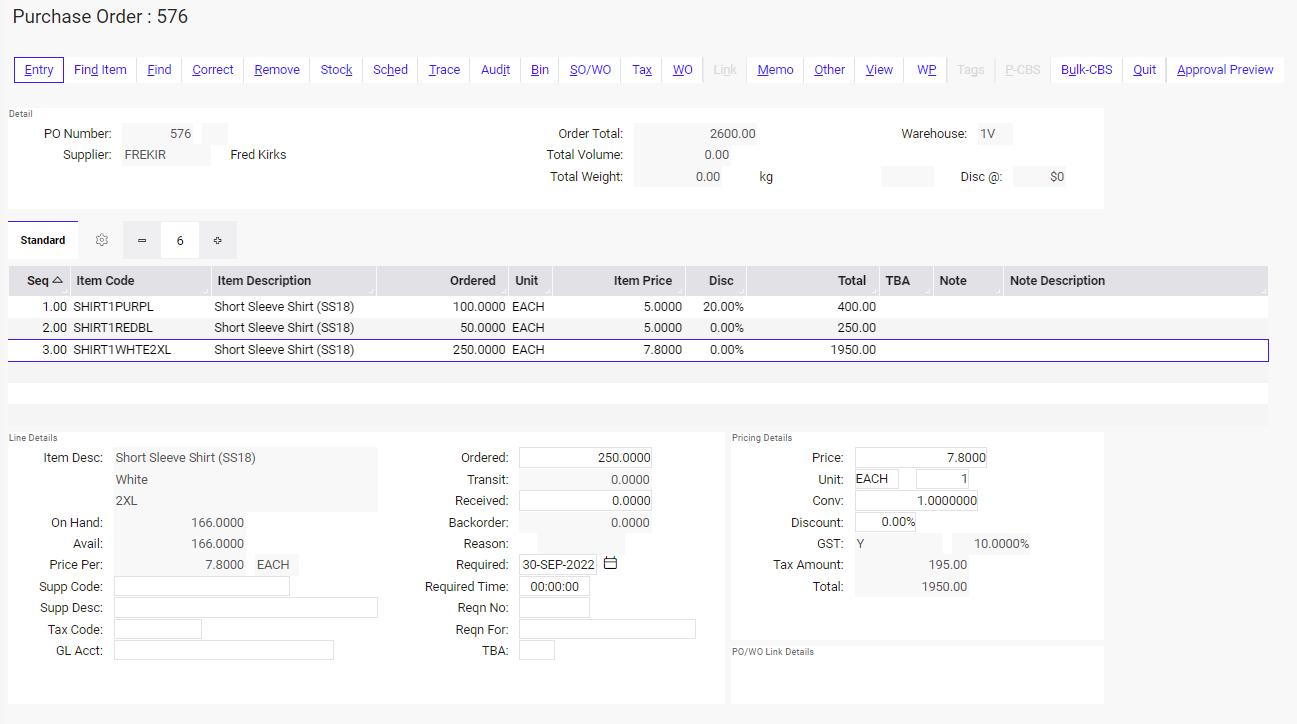Click the Quit button
The image size is (1297, 724).
(x=1143, y=69)
